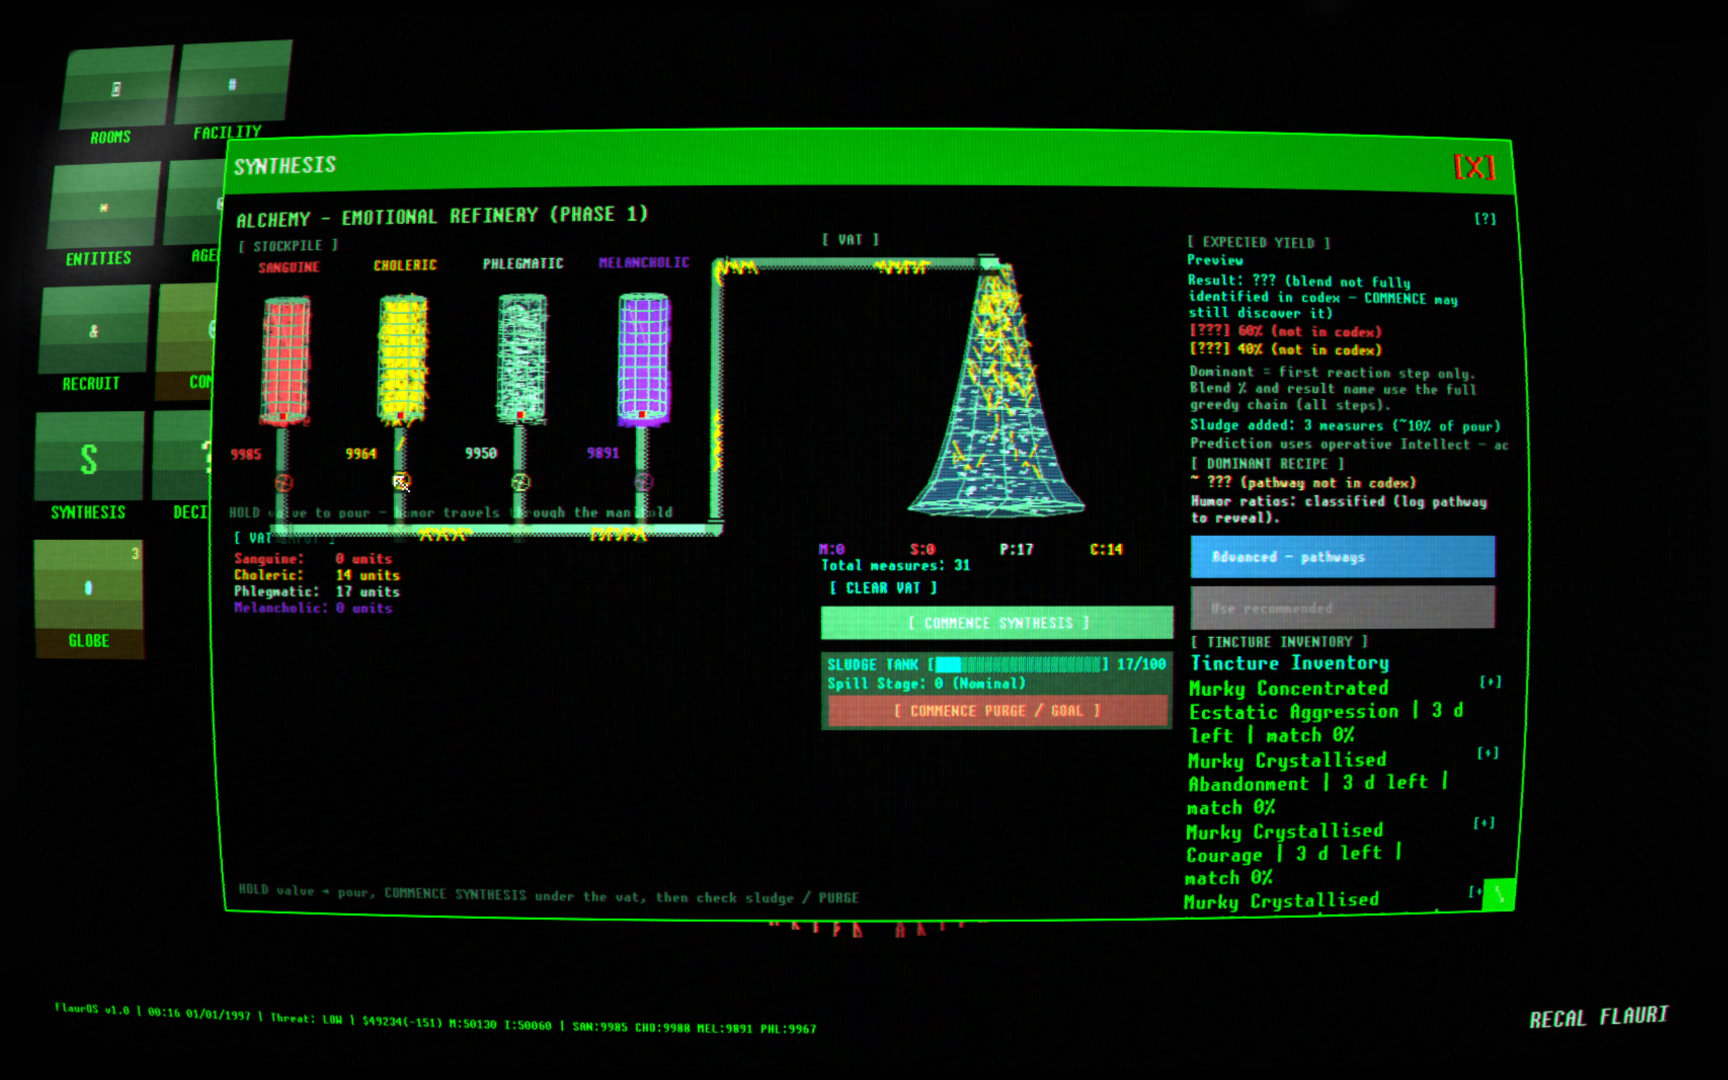Click the SANGUINE stockpile label
Viewport: 1728px width, 1080px height.
[x=289, y=267]
